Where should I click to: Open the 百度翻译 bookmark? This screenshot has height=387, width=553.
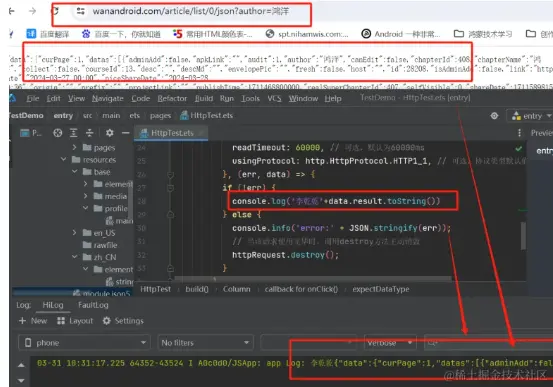click(x=48, y=34)
